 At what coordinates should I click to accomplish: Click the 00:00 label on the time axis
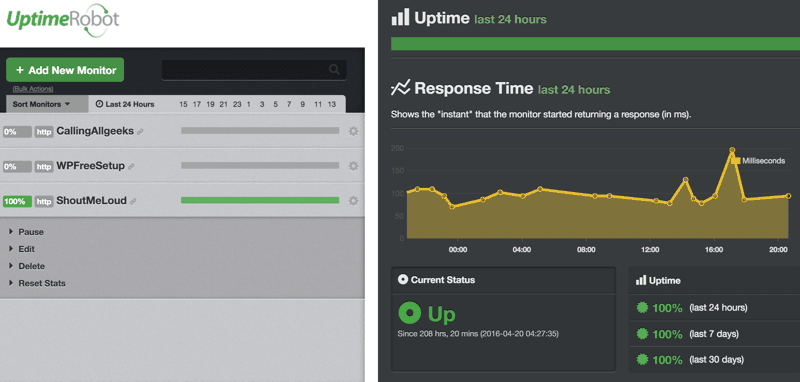(458, 250)
